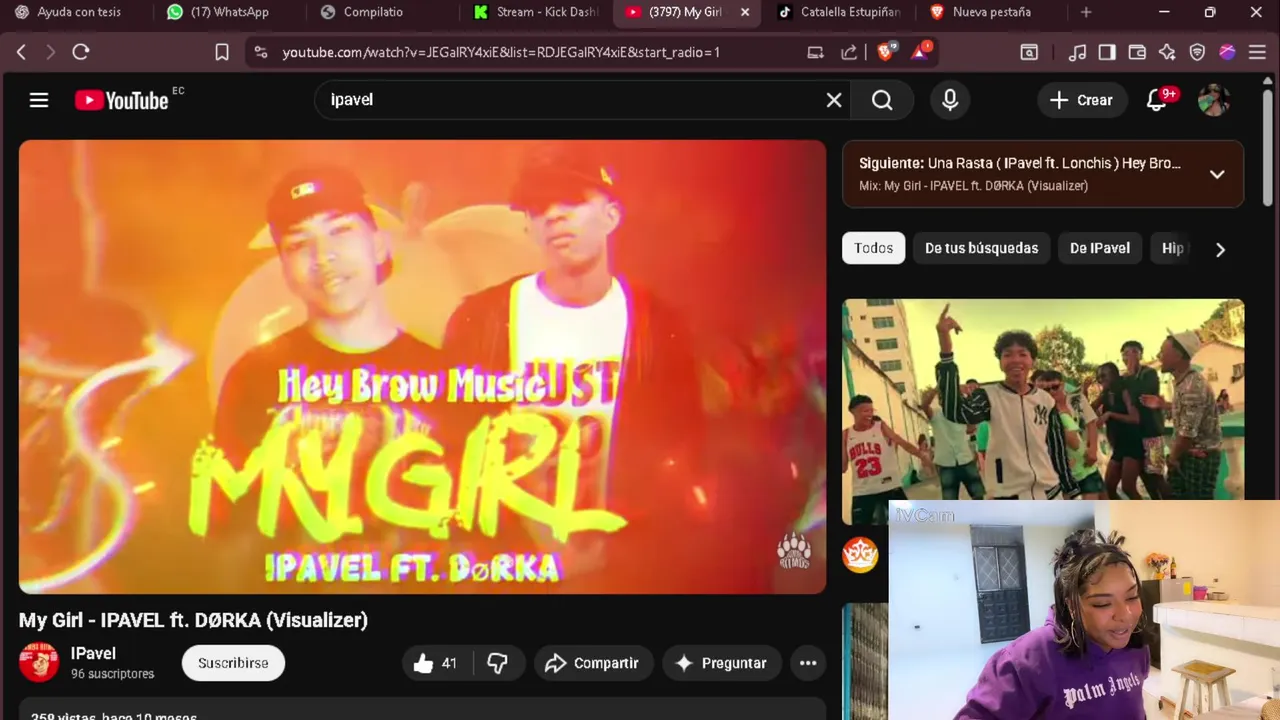
Task: Go forward in browser history
Action: coord(50,52)
